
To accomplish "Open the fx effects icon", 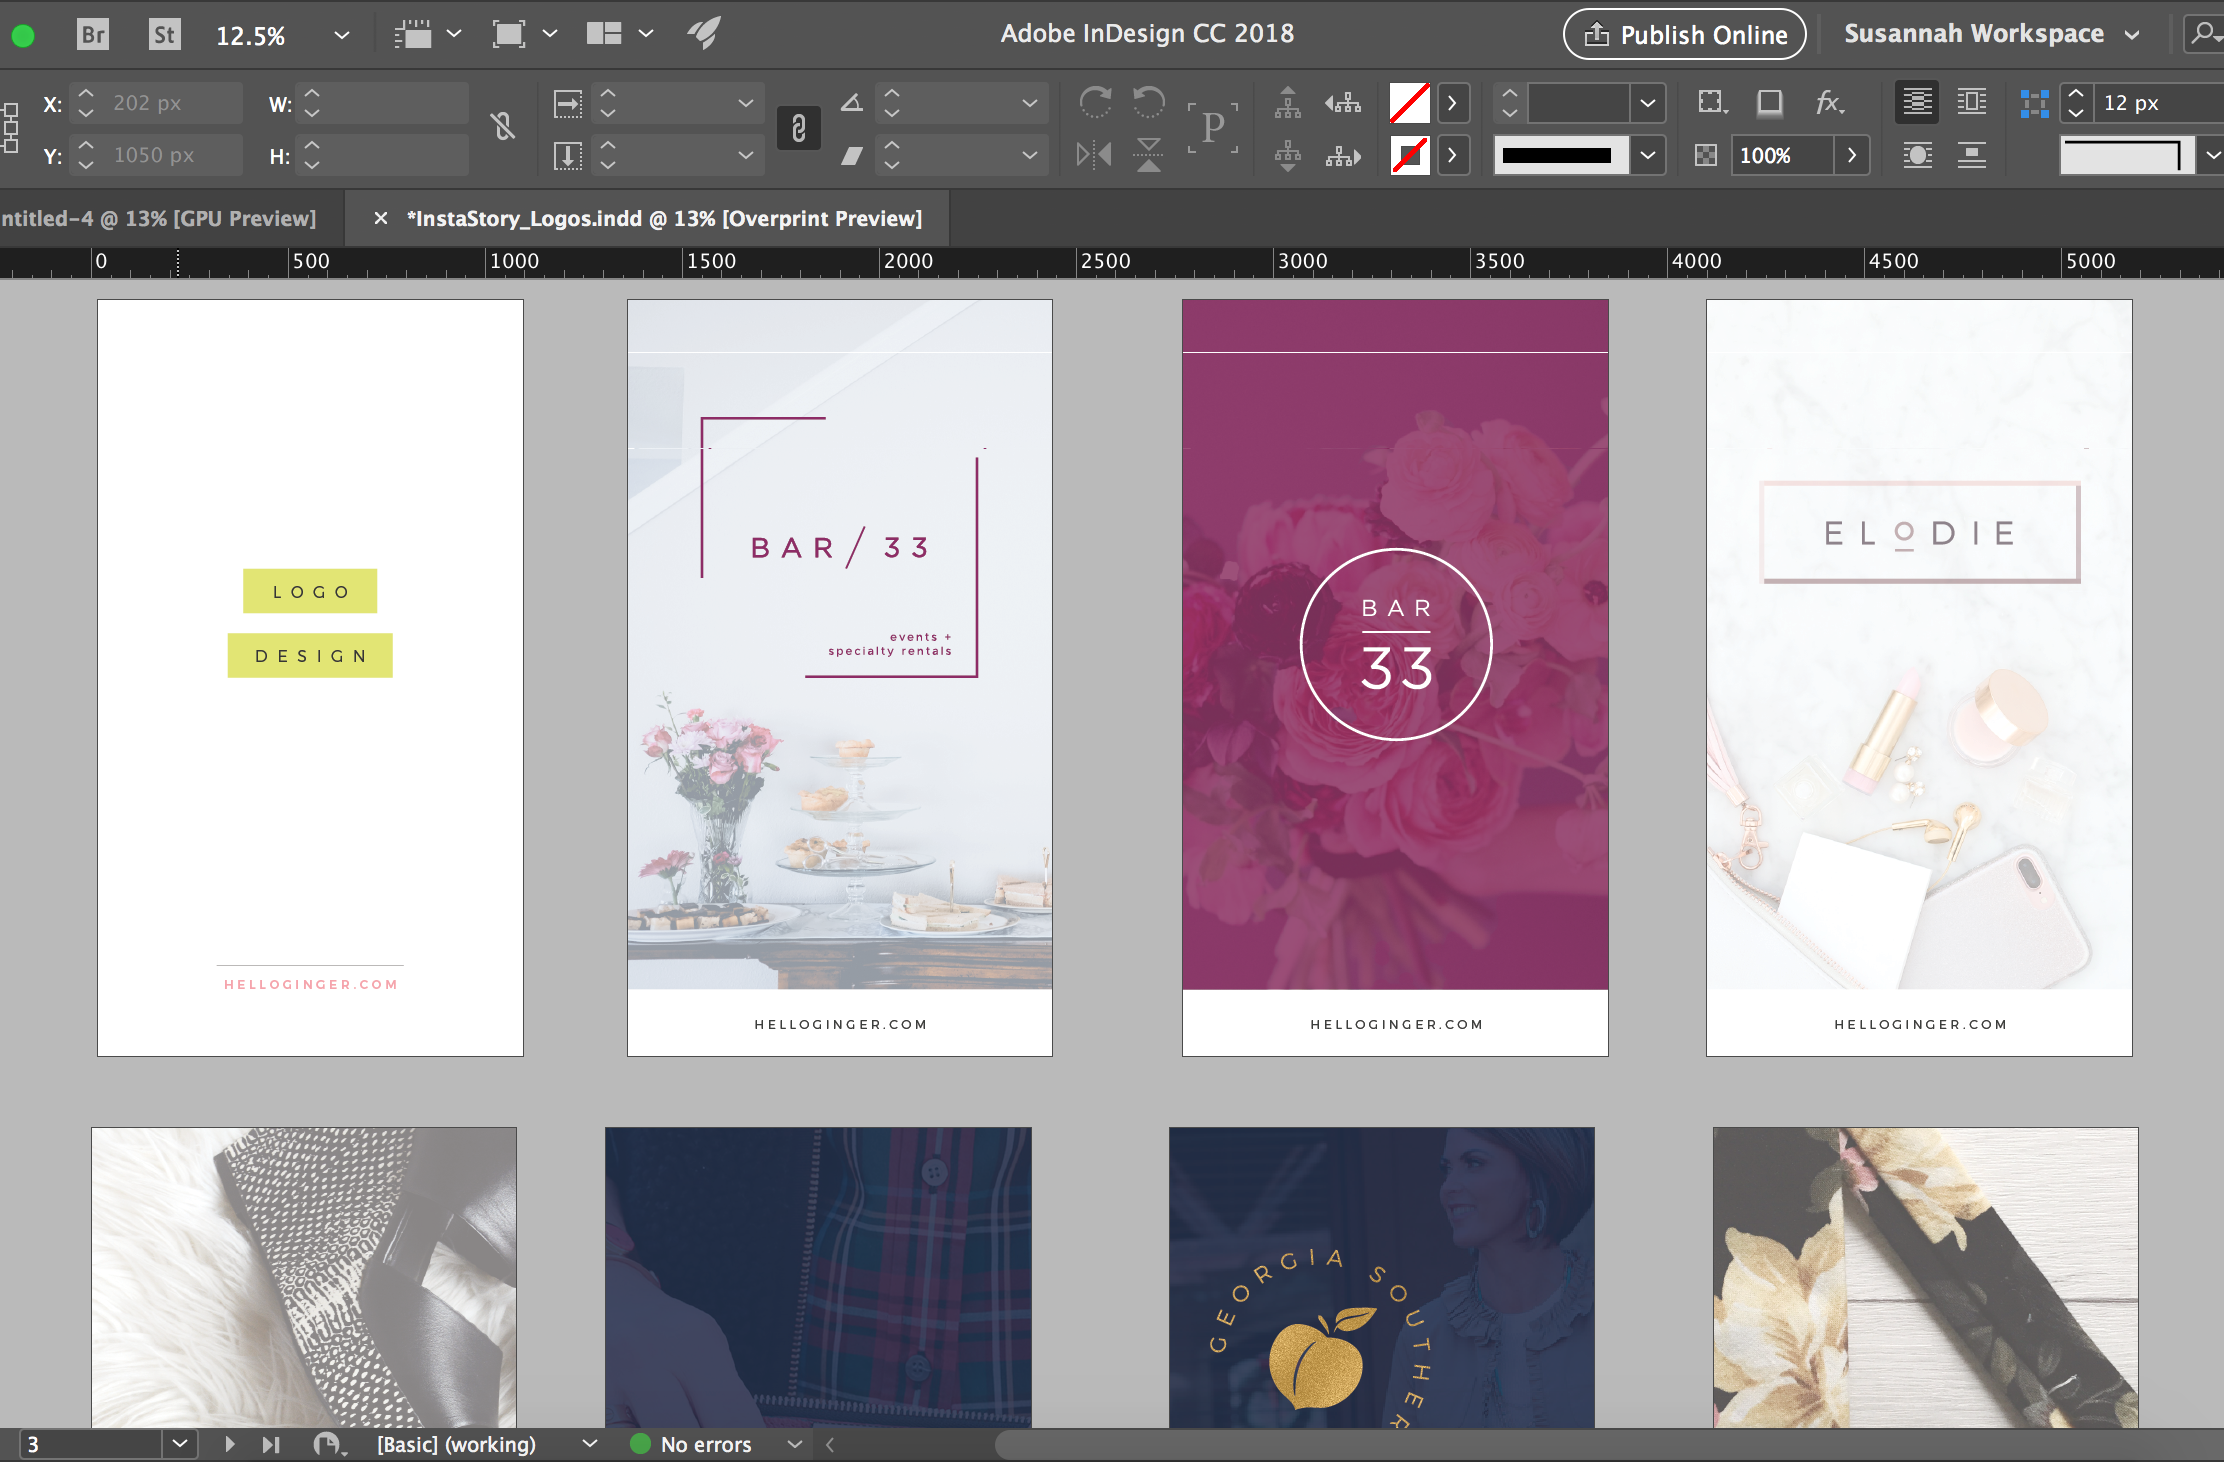I will coord(1828,103).
